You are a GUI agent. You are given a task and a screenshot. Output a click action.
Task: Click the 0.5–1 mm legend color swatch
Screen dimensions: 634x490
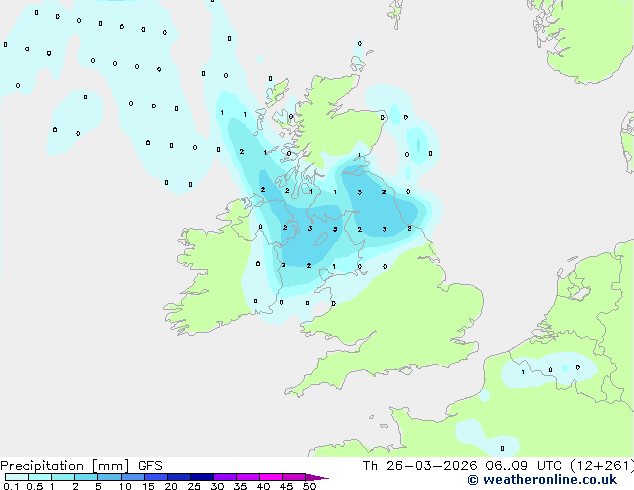[x=40, y=477]
